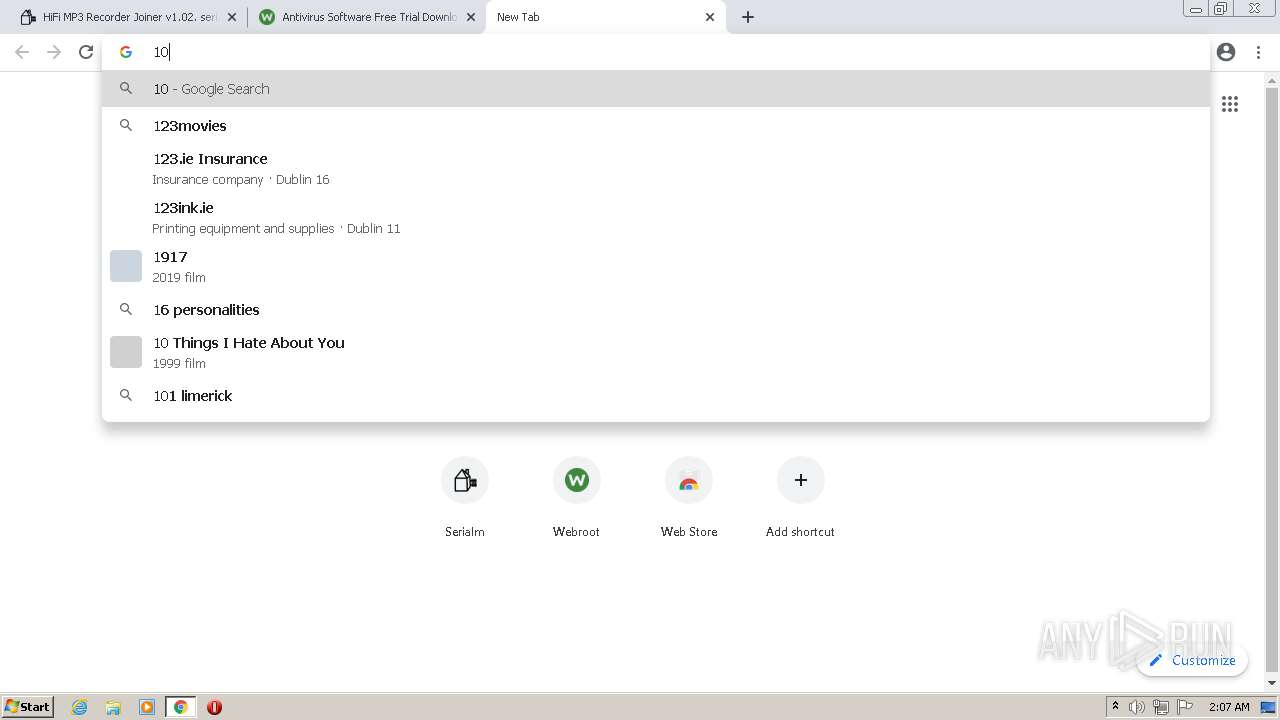
Task: Switch to HiFi MP3 Recorder Joiner tab
Action: pyautogui.click(x=127, y=17)
